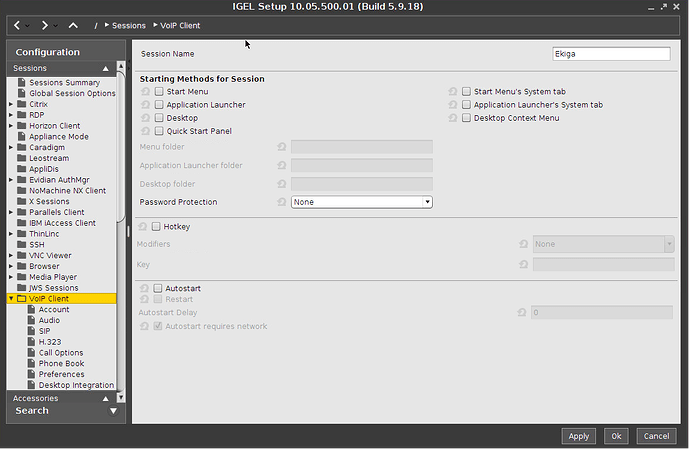This screenshot has height=449, width=689.
Task: Reset the Start Menu option with its undo icon
Action: pyautogui.click(x=146, y=91)
